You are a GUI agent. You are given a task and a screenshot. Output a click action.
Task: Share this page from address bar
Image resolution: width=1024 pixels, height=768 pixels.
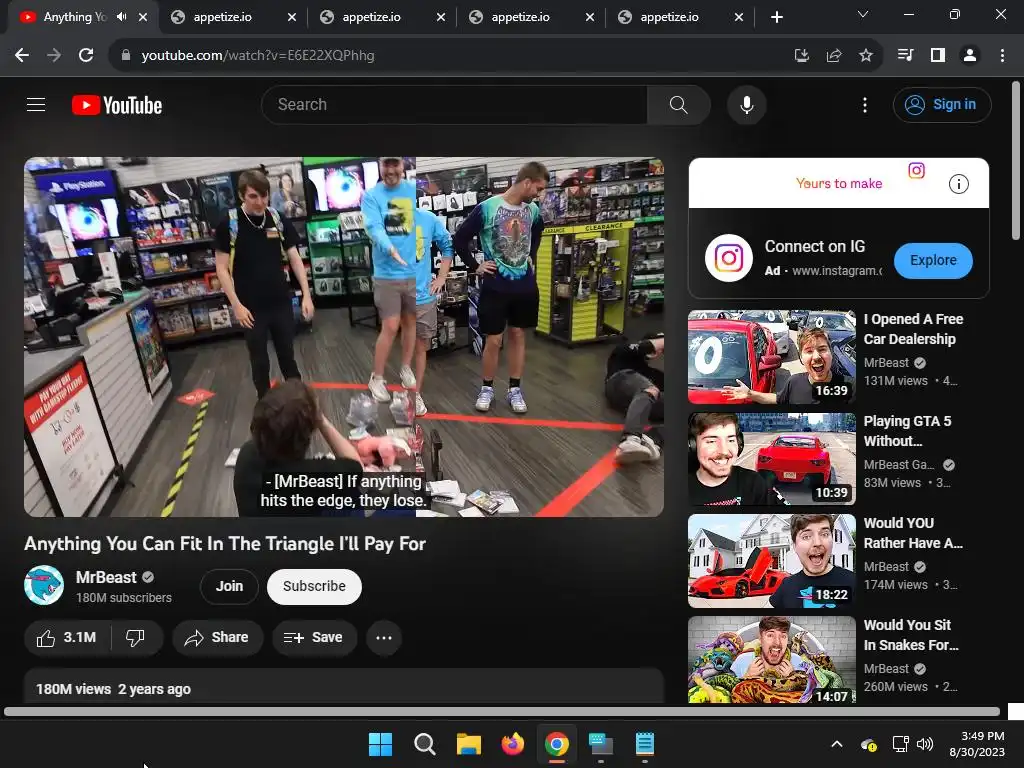coord(833,56)
